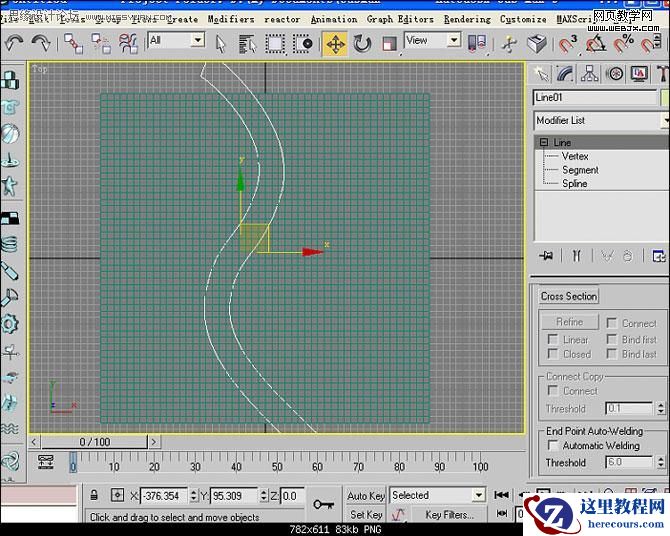
Task: Open the Animation menu
Action: 334,19
